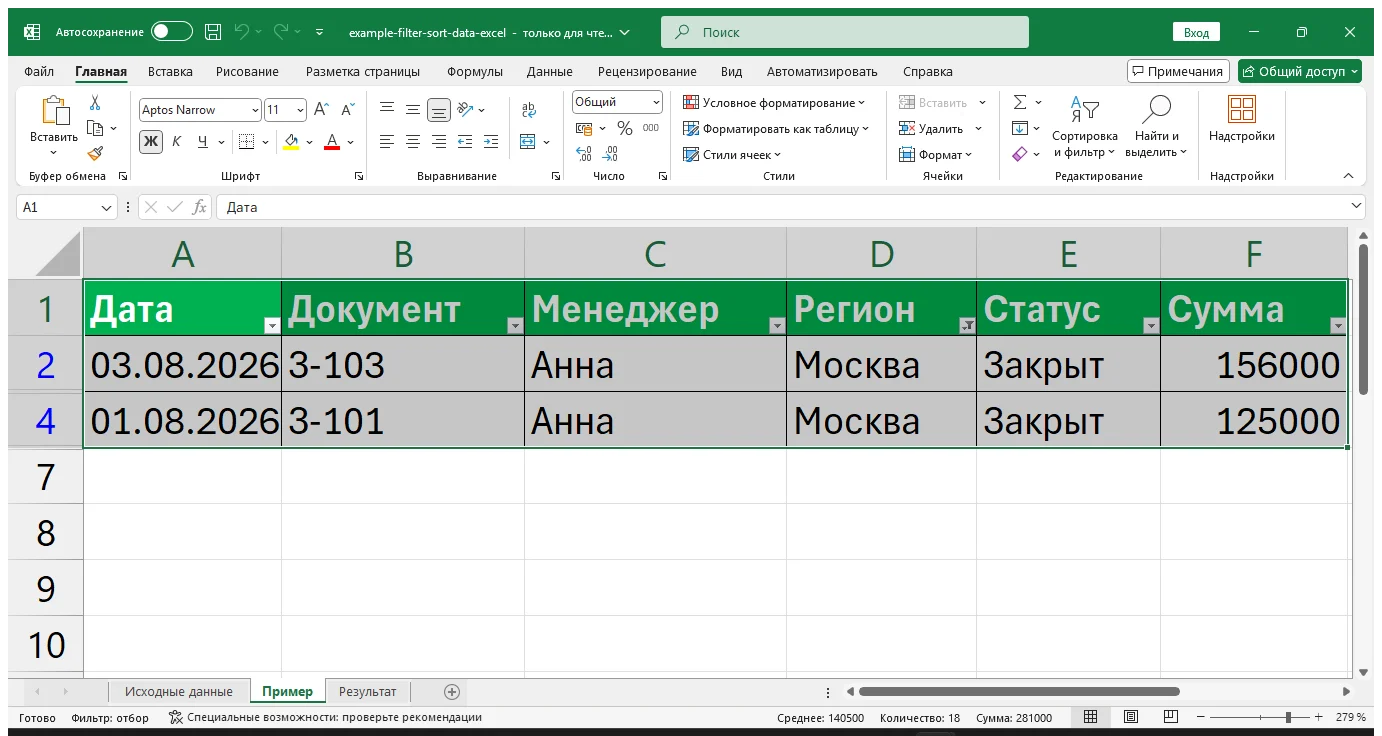Click the Borders icon
The image size is (1382, 736).
tap(246, 142)
